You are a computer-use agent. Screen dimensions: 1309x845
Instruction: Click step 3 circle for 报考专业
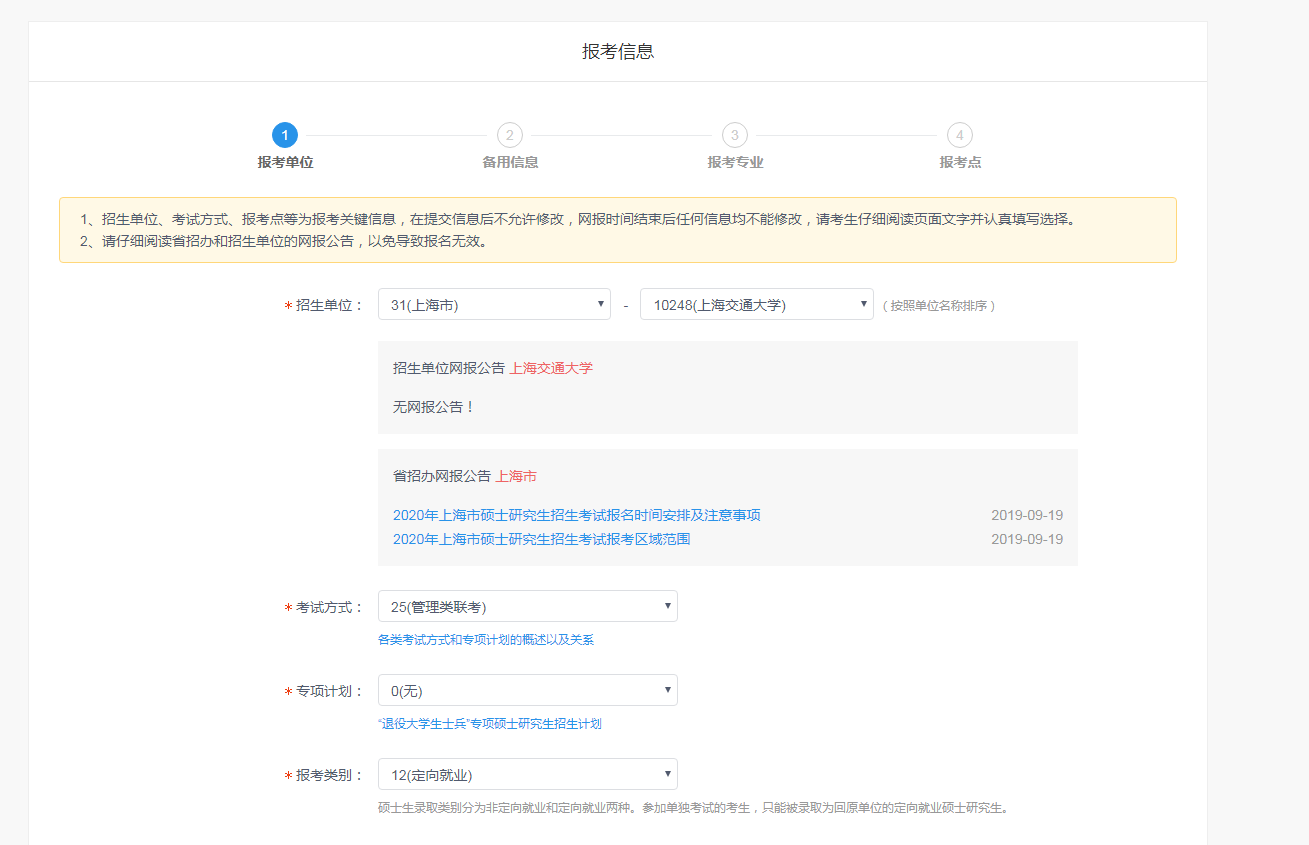coord(735,135)
